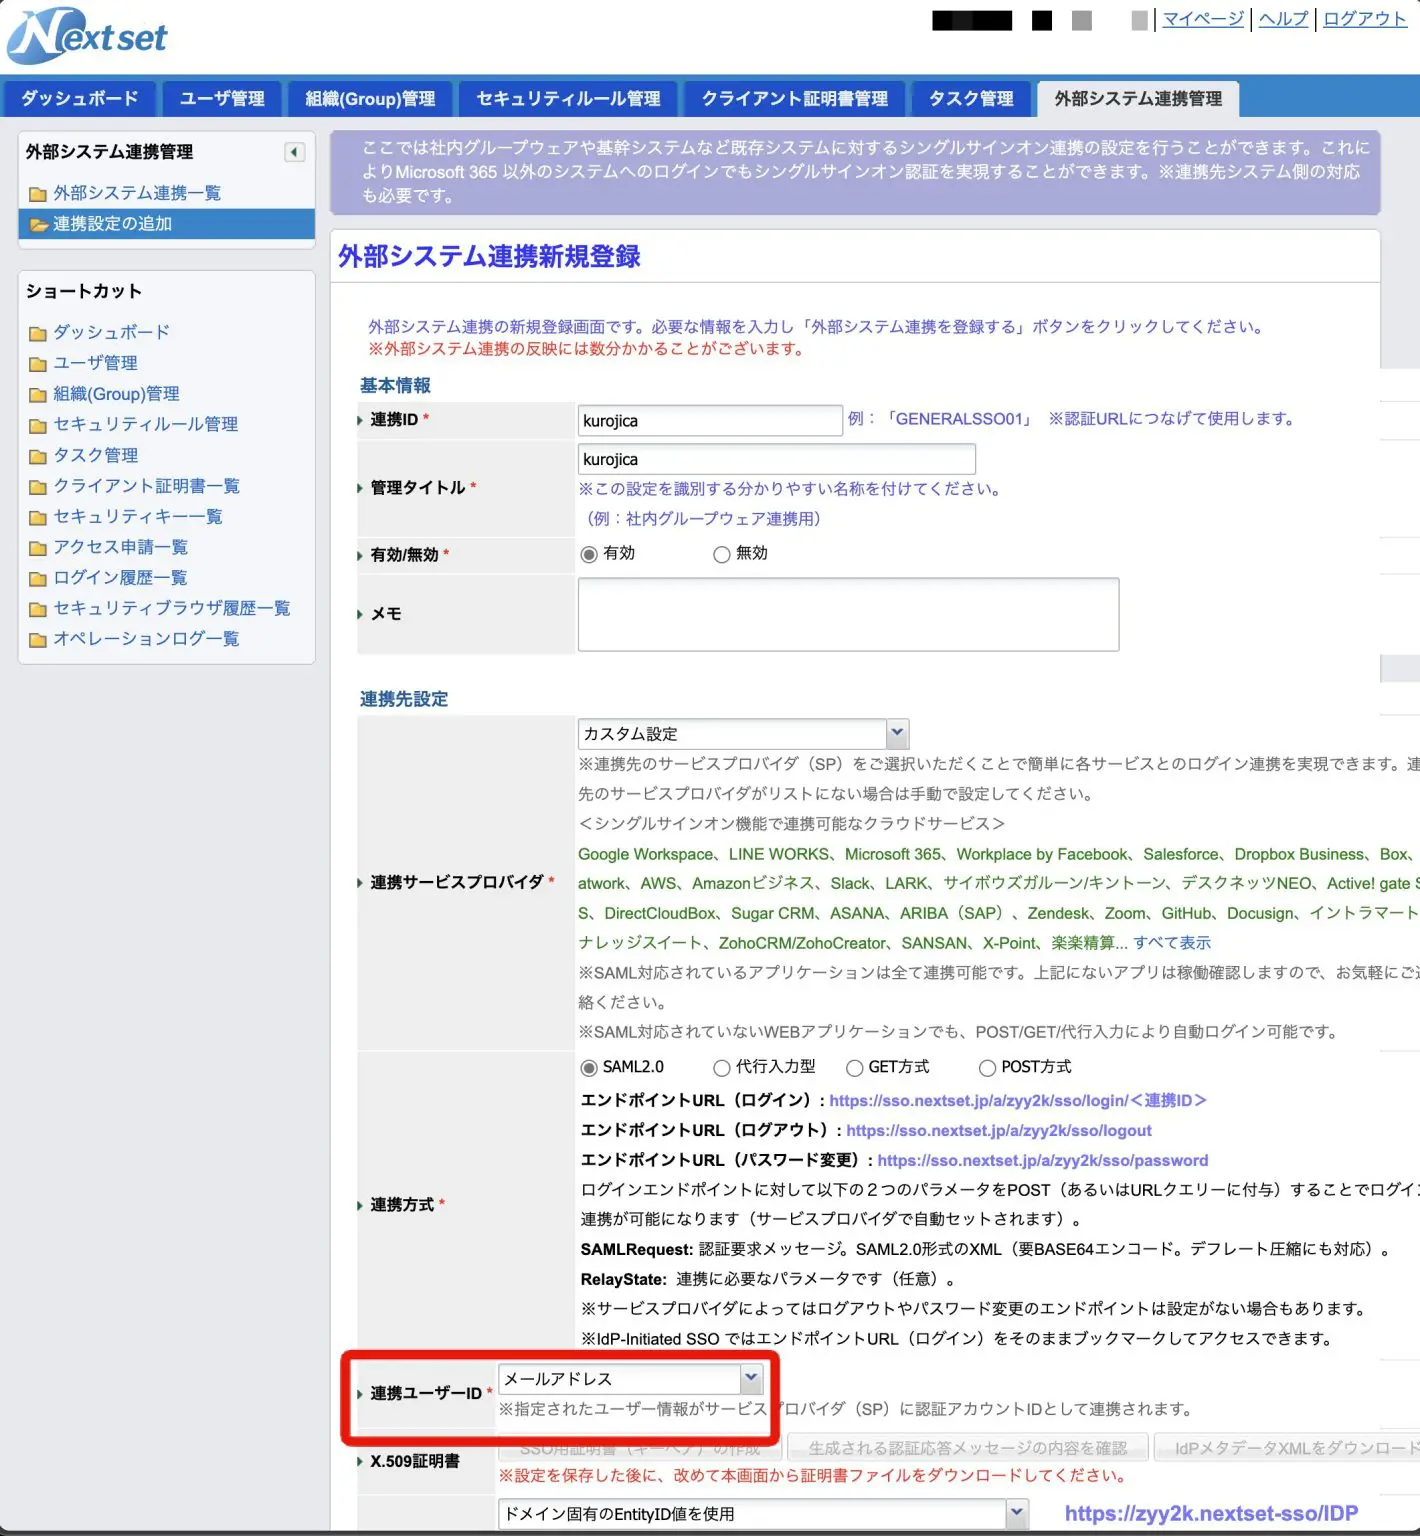Click the password change endpoint URL
The image size is (1420, 1536).
click(x=1043, y=1161)
